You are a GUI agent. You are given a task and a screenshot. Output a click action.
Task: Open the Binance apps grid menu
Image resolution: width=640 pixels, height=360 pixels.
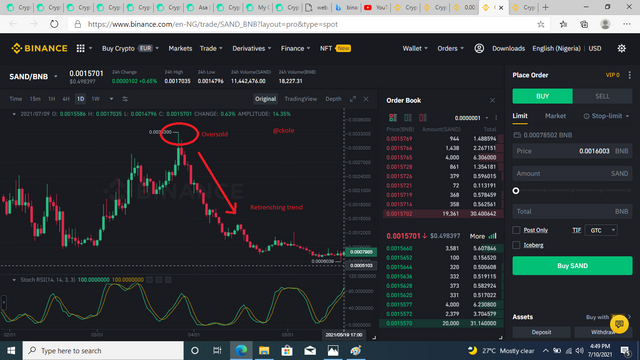[80, 48]
